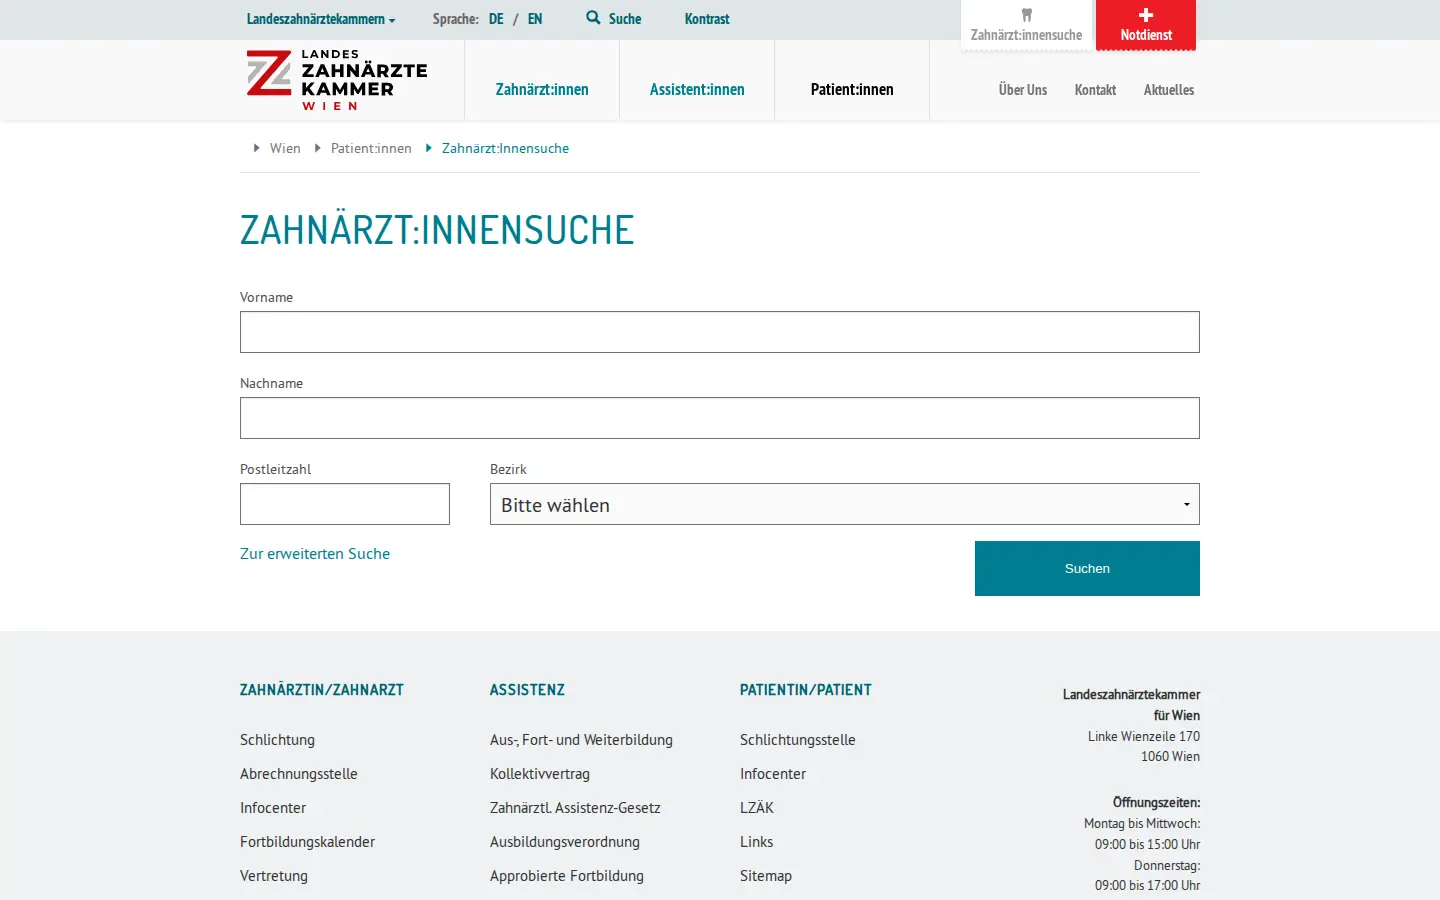This screenshot has width=1440, height=900.
Task: Click Infocenter under Zahnärztin/Zahnarzt
Action: (x=273, y=808)
